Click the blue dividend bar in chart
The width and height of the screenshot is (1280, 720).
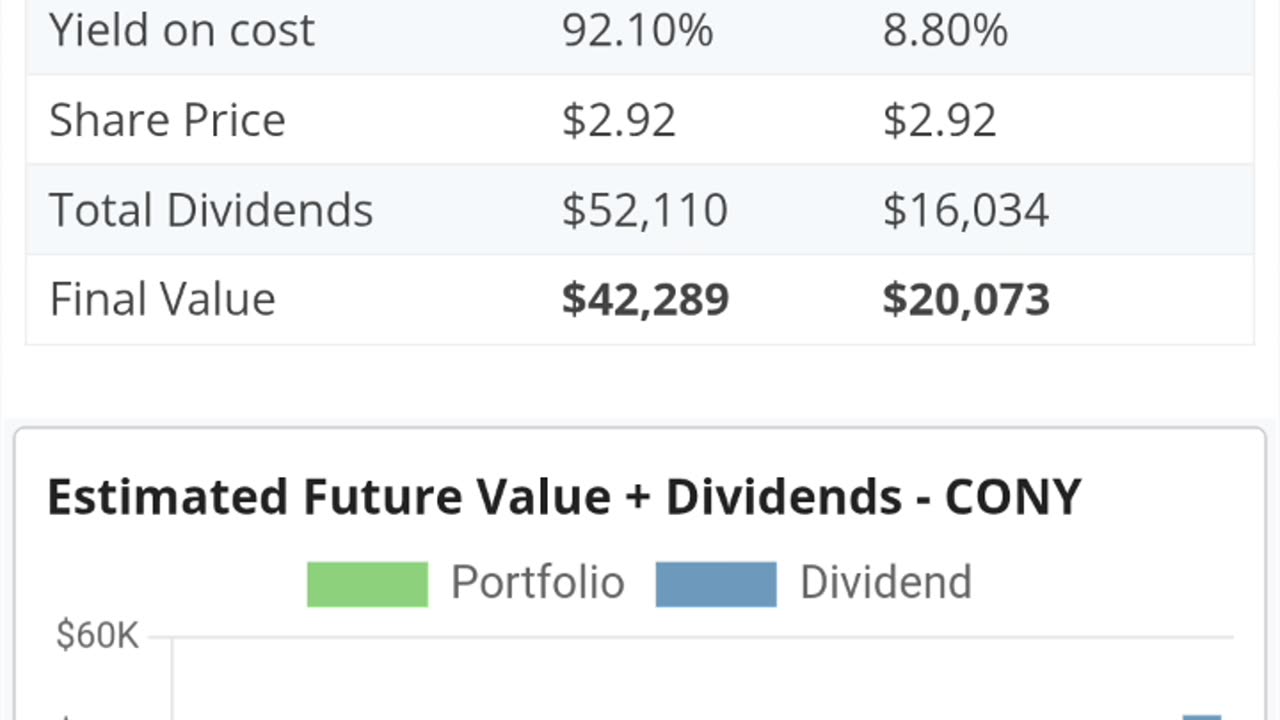(x=1202, y=717)
